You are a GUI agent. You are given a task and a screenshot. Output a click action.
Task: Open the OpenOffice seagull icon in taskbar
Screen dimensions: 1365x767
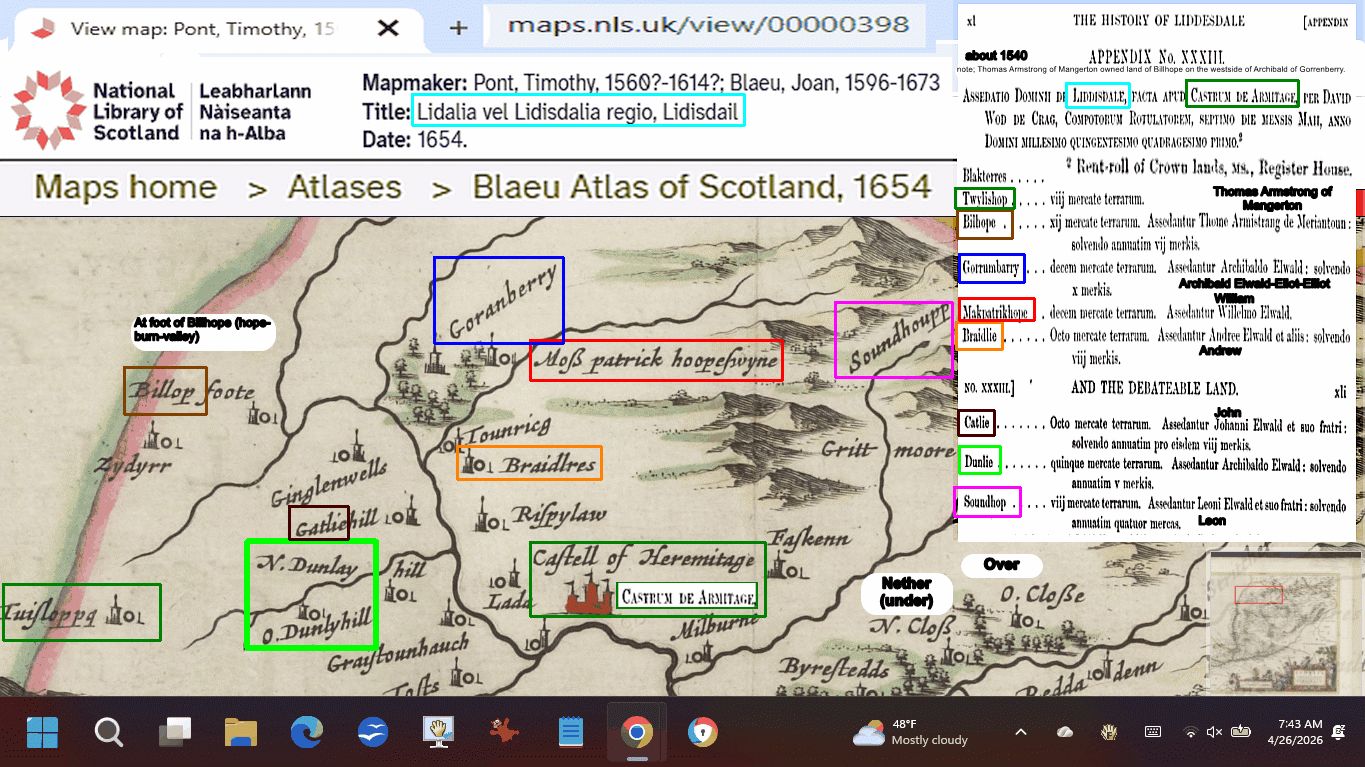pos(373,733)
